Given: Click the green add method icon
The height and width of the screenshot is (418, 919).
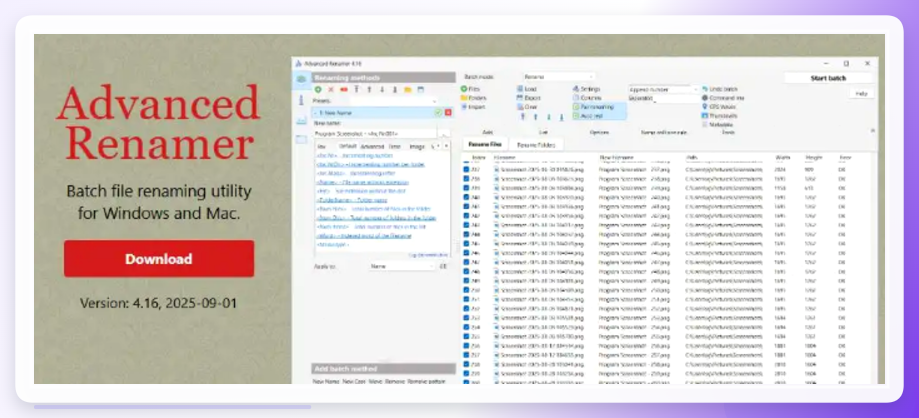Looking at the screenshot, I should click(318, 89).
